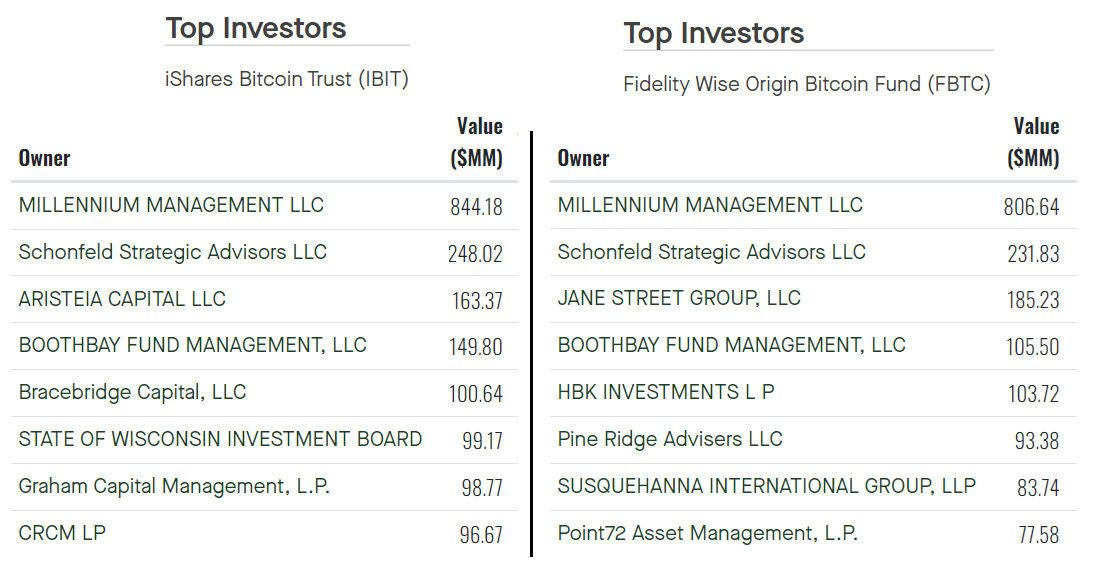Screen dimensions: 1104x572
Task: Click the MILLENNIUM MANAGEMENT LLC row in IBIT table
Action: [171, 205]
